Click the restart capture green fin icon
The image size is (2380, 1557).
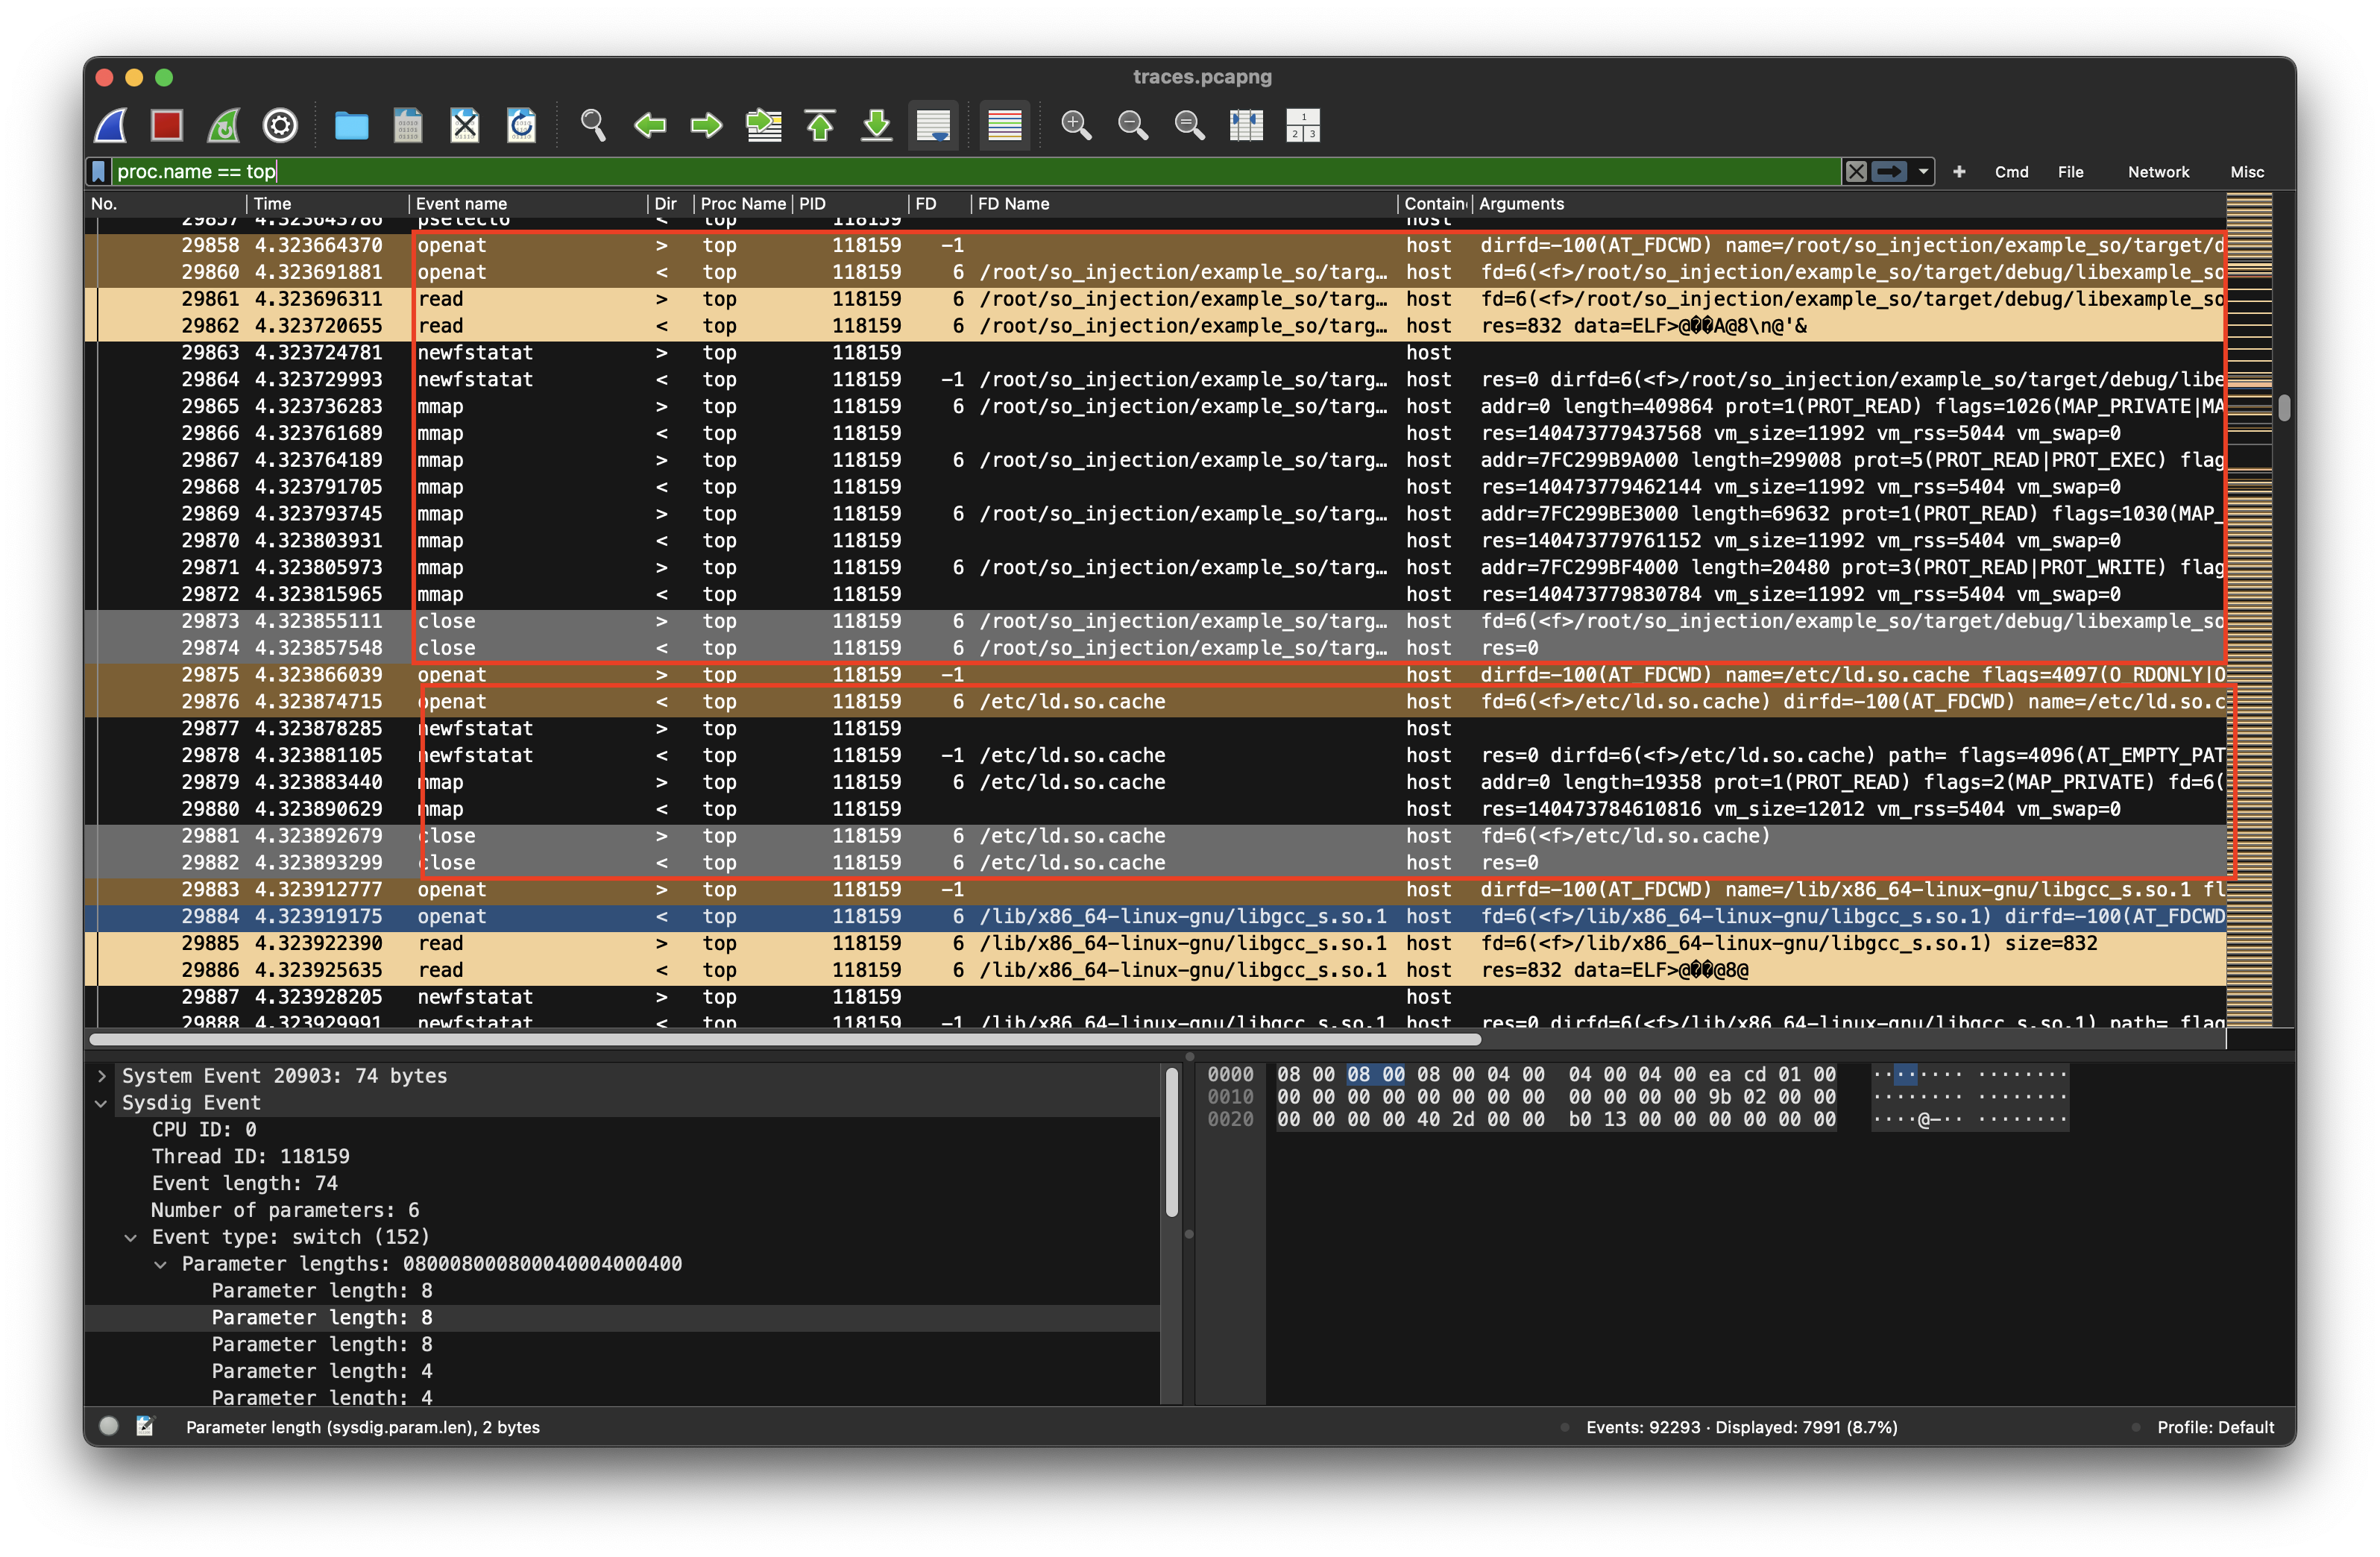pyautogui.click(x=223, y=125)
